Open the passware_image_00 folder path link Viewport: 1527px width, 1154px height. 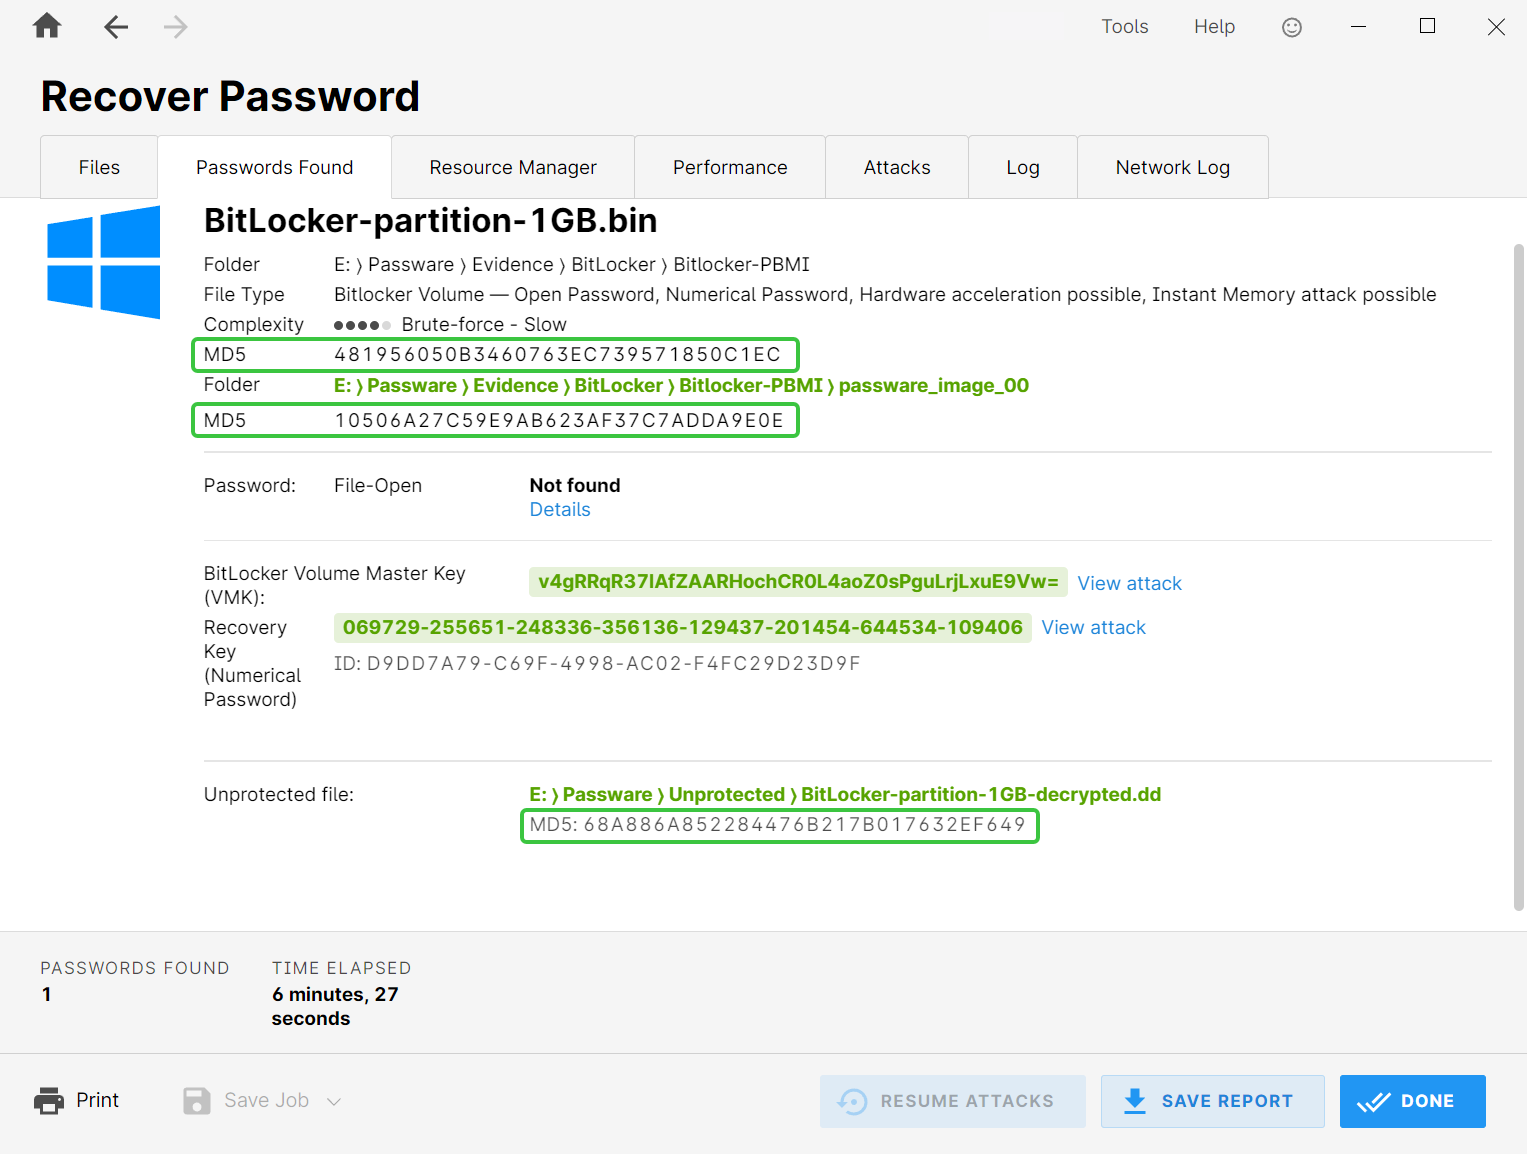coord(681,386)
